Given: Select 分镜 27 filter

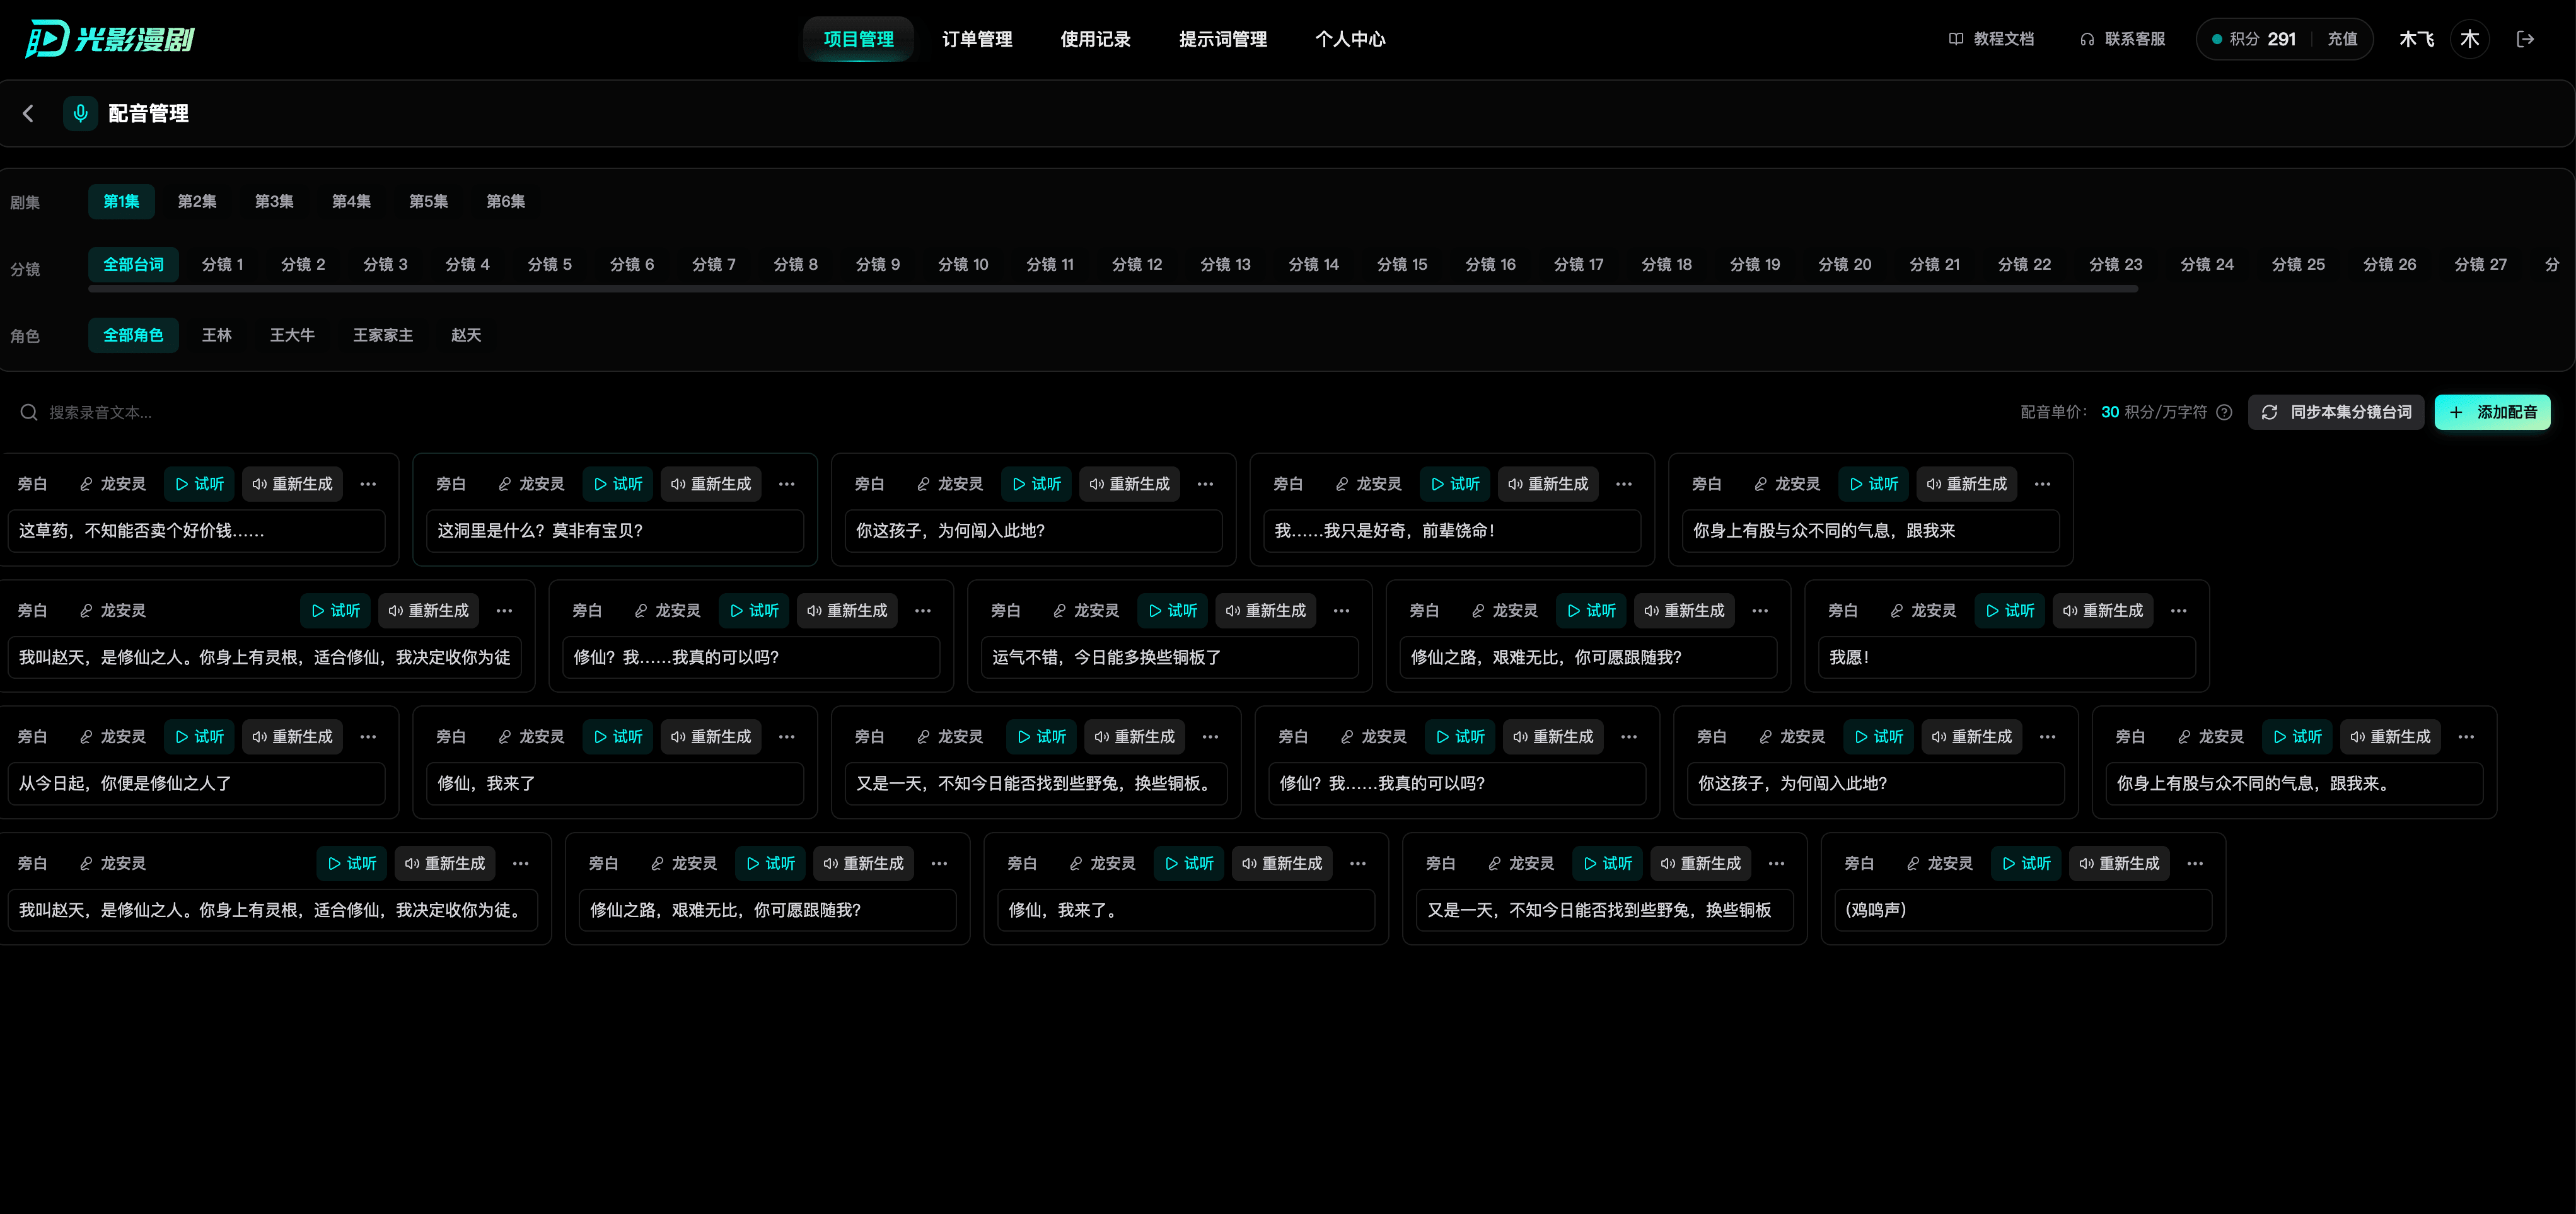Looking at the screenshot, I should (2480, 264).
